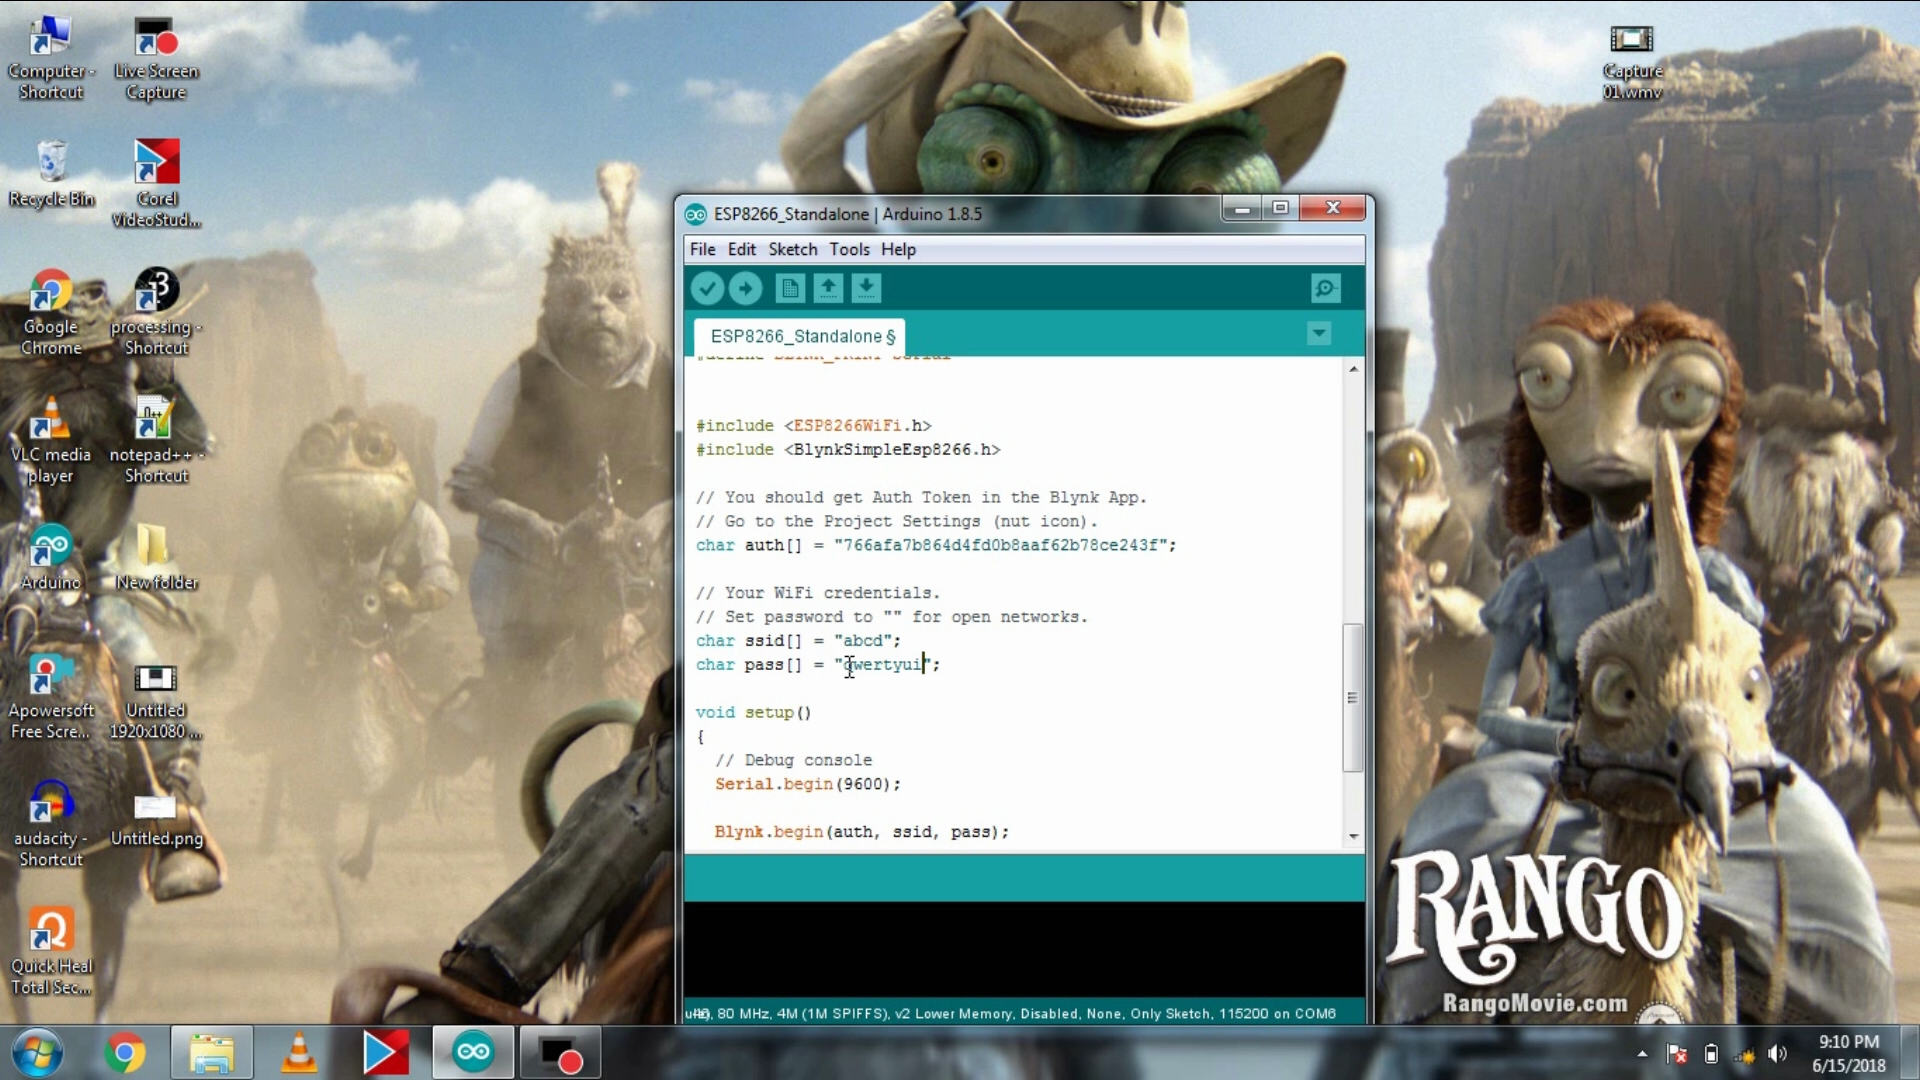Open the Help menu
Image resolution: width=1920 pixels, height=1080 pixels.
(898, 250)
